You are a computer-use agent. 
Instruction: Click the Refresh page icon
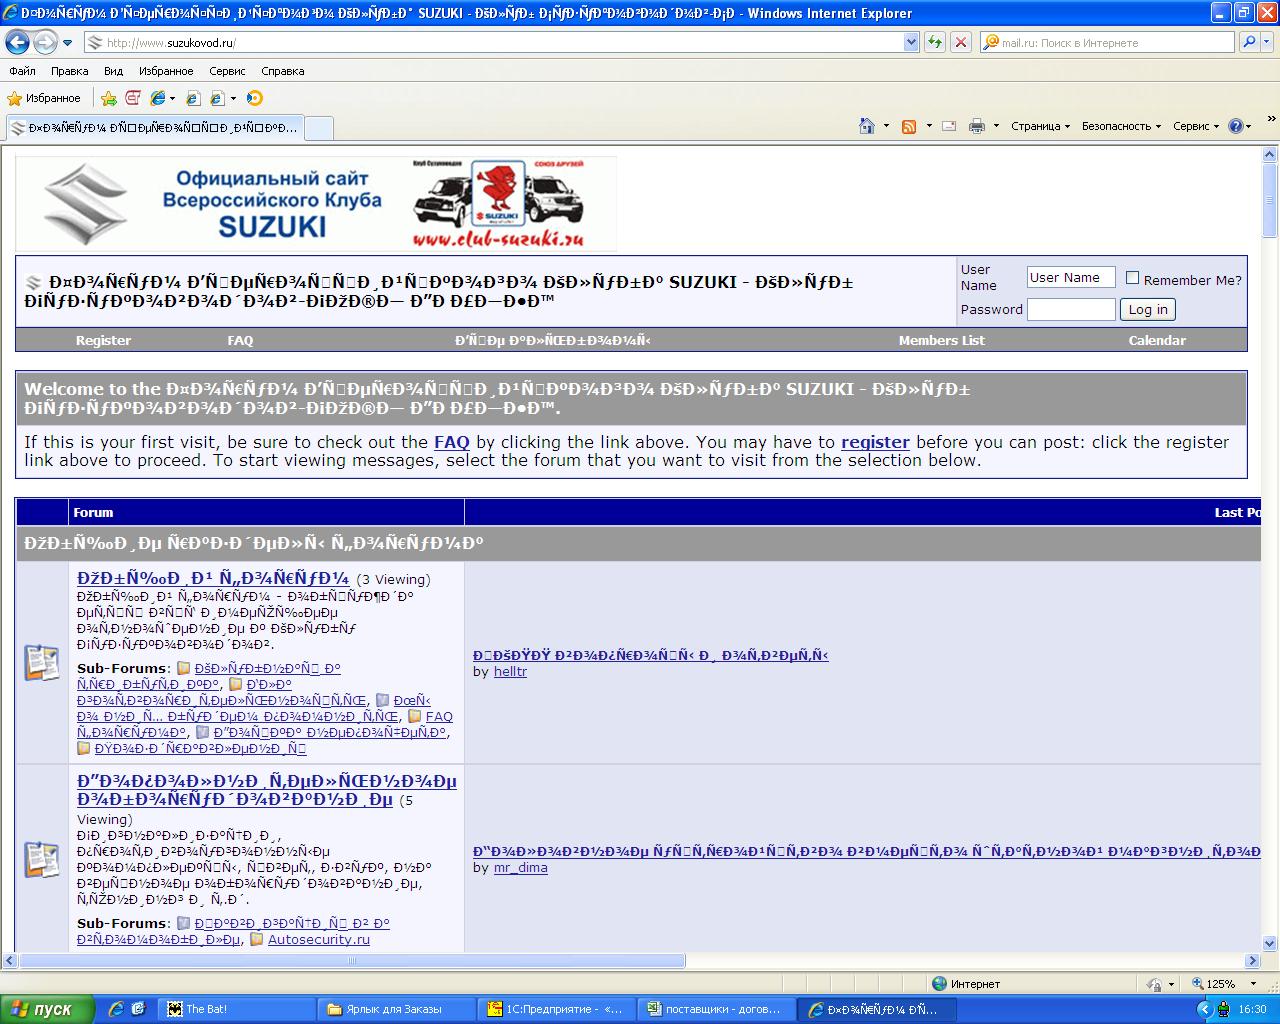[x=935, y=42]
